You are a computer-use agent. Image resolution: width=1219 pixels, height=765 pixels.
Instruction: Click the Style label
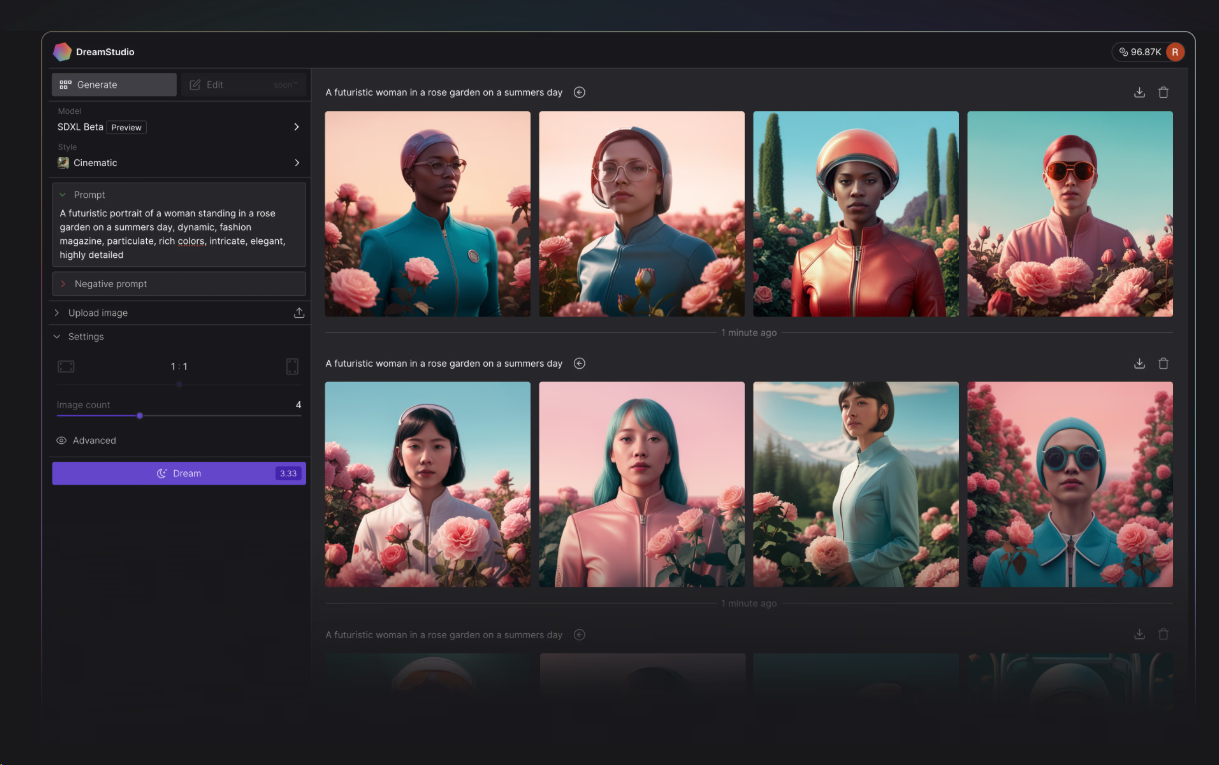point(67,147)
